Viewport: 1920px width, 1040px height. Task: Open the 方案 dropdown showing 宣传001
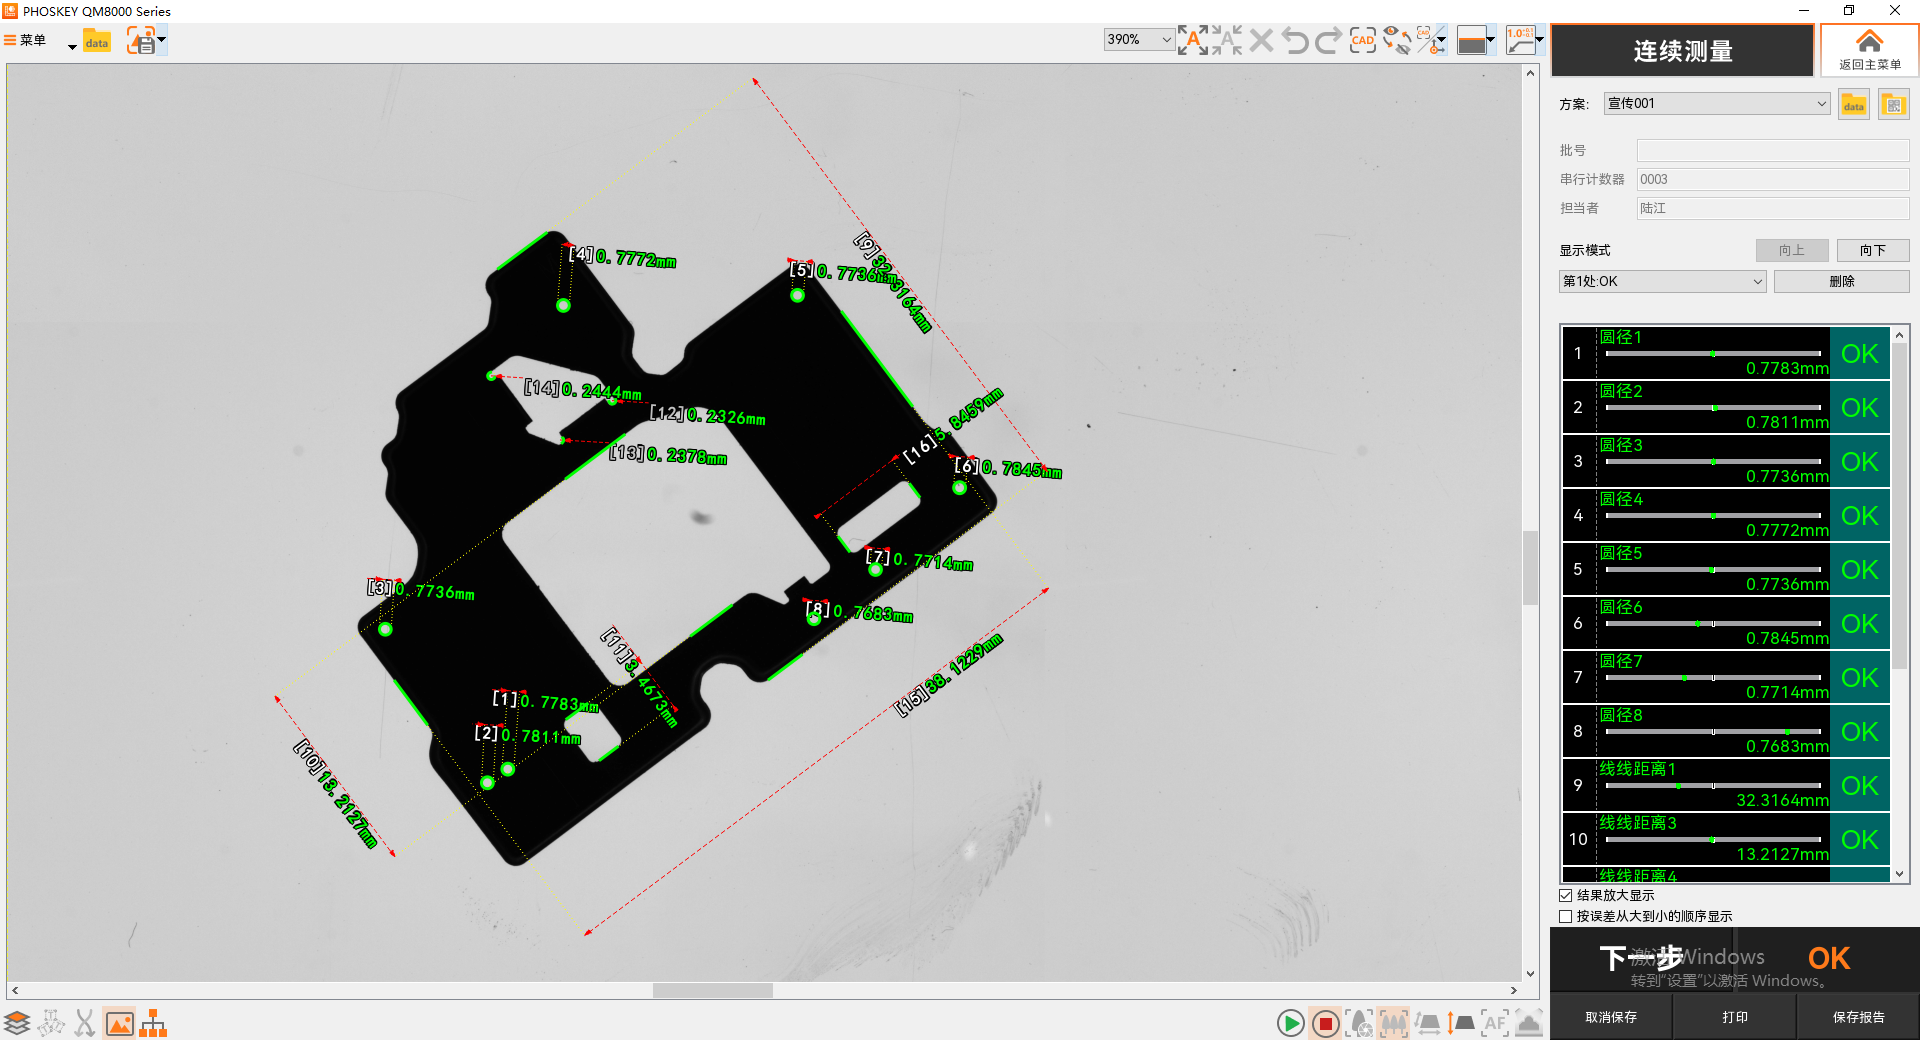1716,104
